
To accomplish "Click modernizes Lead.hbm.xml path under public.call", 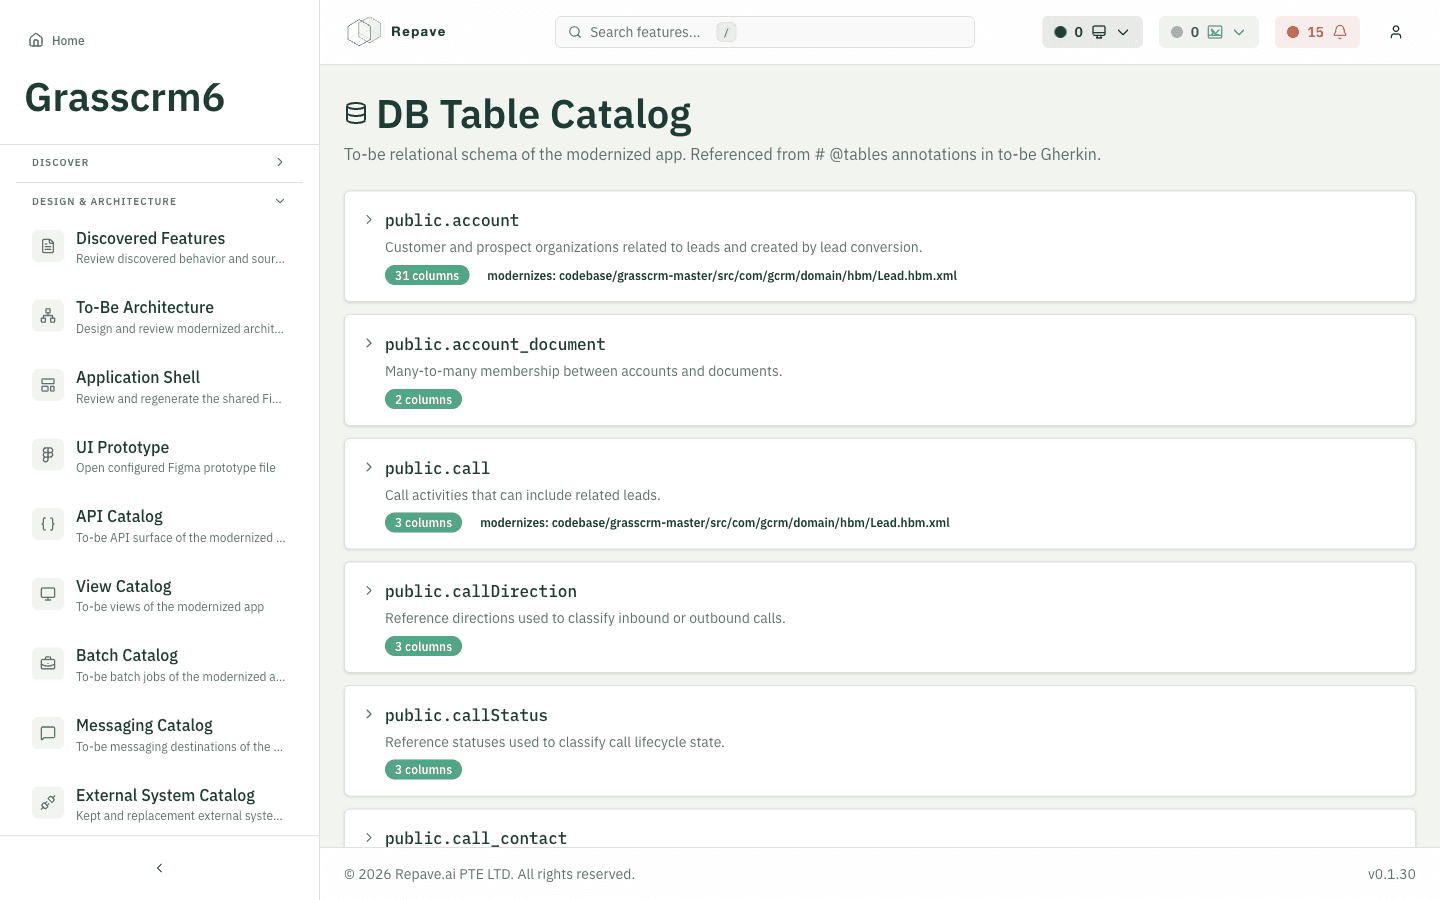I will tap(715, 523).
